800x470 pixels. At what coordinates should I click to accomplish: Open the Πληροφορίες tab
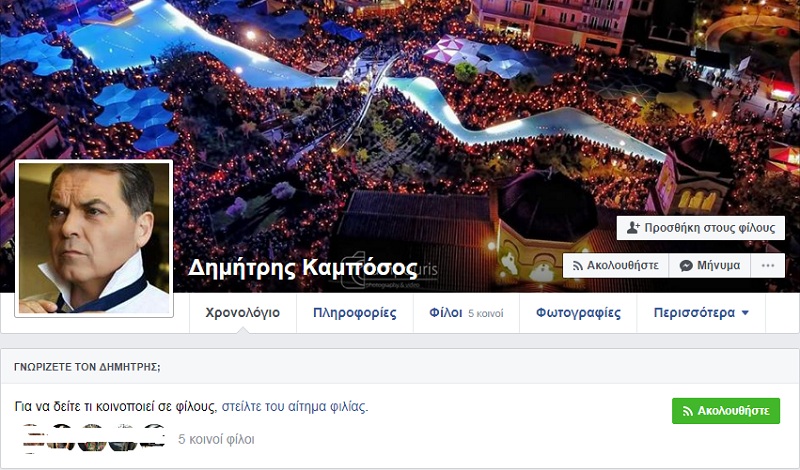(355, 313)
